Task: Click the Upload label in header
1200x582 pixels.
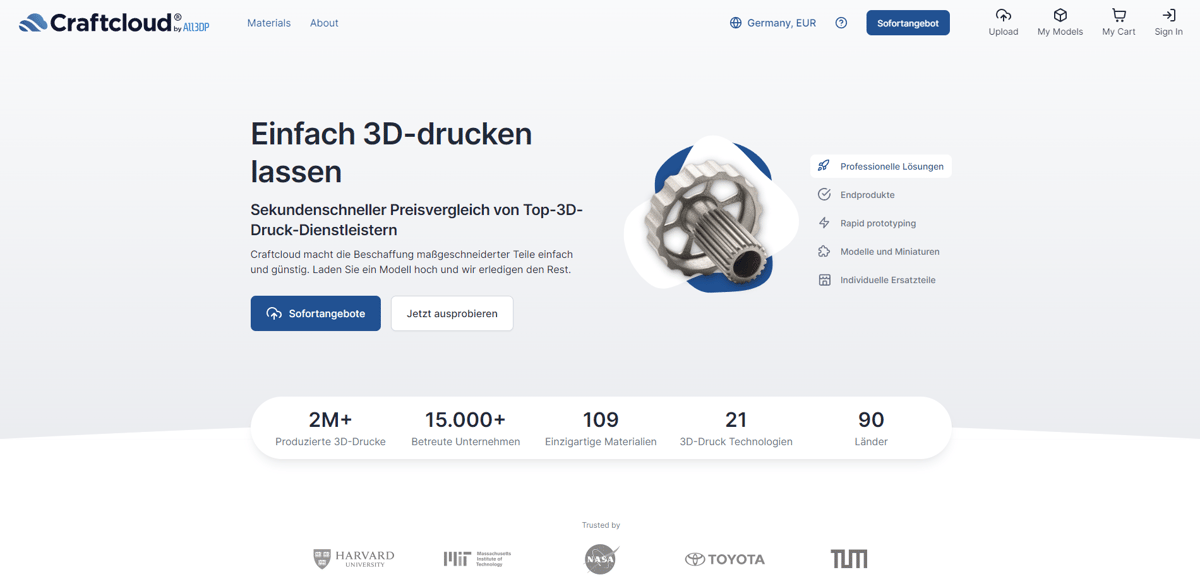Action: (x=1003, y=32)
